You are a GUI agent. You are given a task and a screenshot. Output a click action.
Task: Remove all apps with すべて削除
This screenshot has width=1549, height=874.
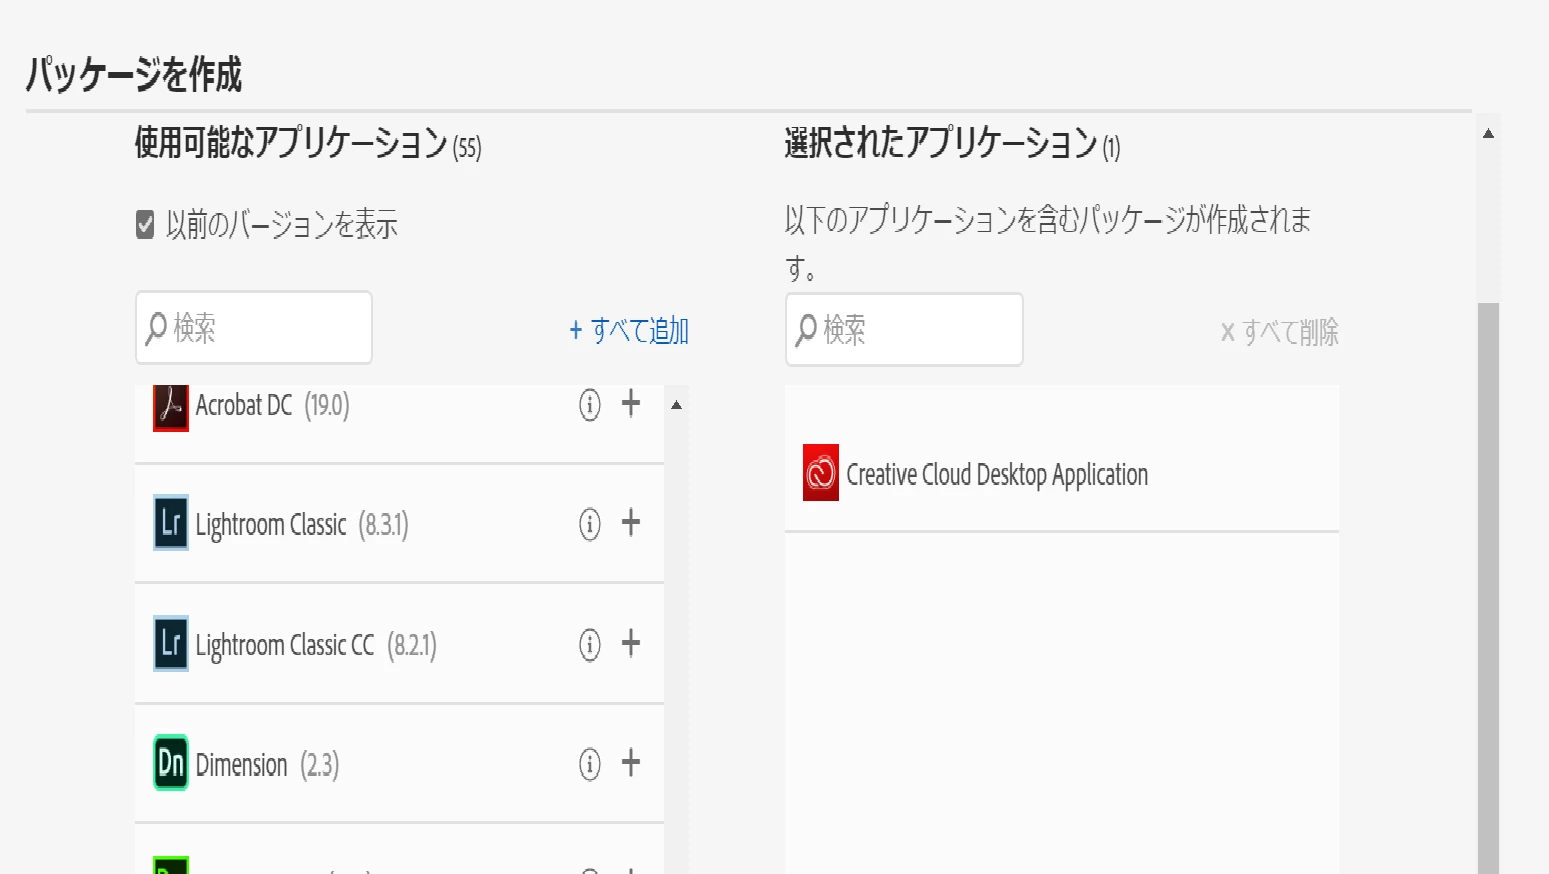[x=1279, y=332]
